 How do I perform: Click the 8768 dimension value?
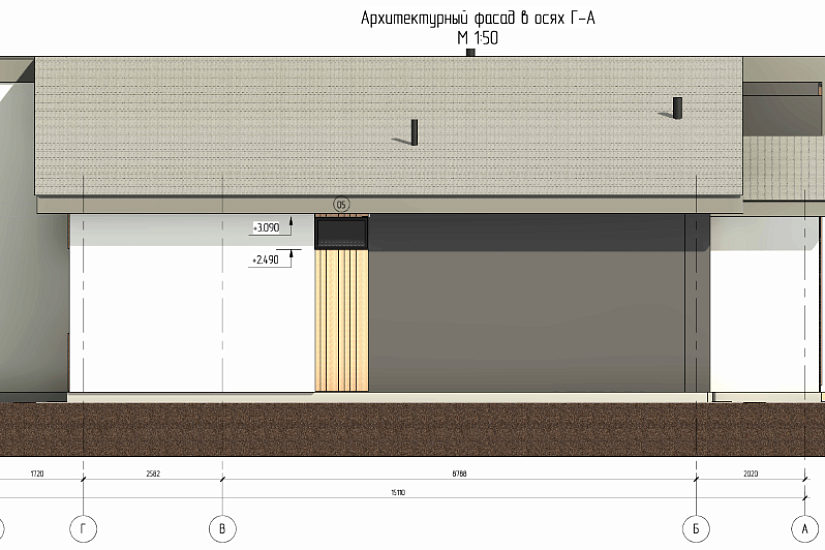point(458,472)
